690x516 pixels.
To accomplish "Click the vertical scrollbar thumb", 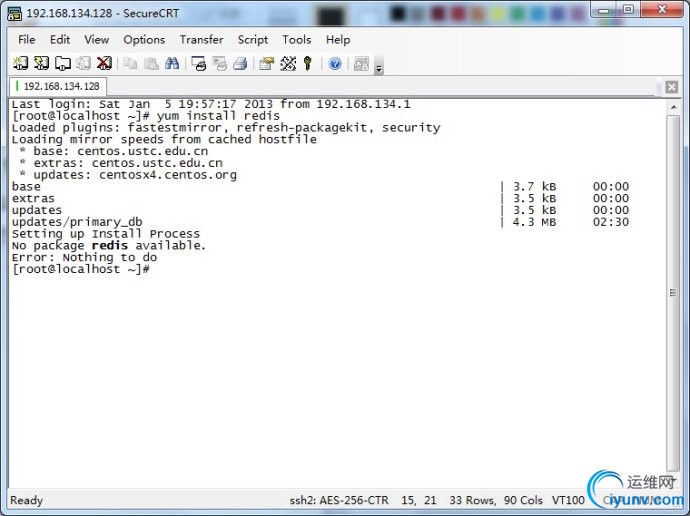I will 673,293.
